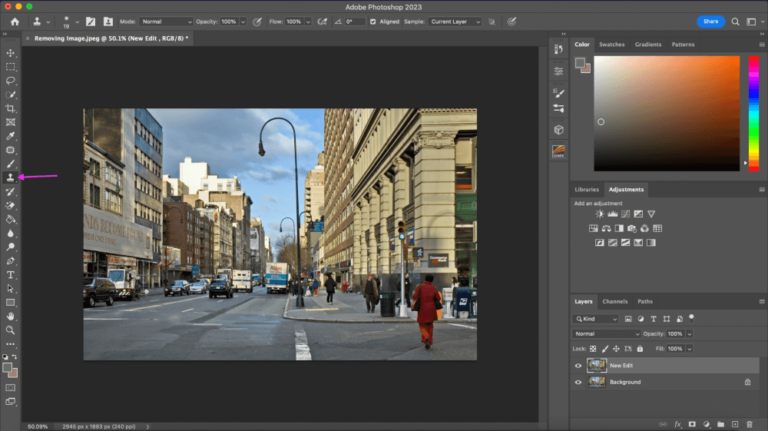Toggle the Aligned checkbox

click(x=374, y=21)
